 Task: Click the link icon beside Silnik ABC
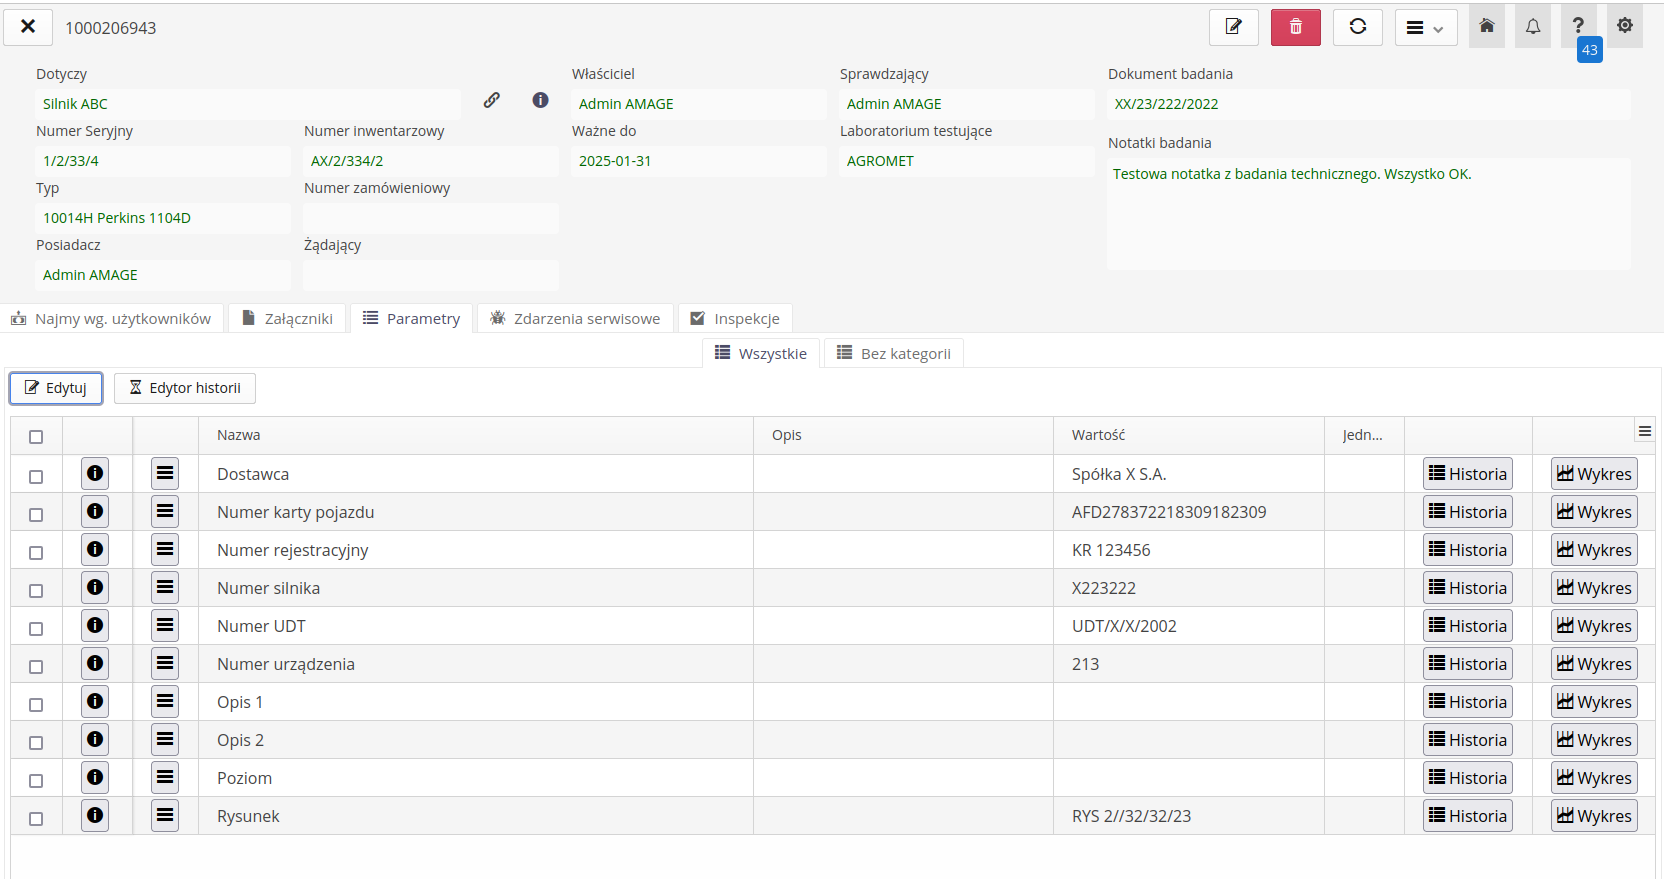[492, 100]
